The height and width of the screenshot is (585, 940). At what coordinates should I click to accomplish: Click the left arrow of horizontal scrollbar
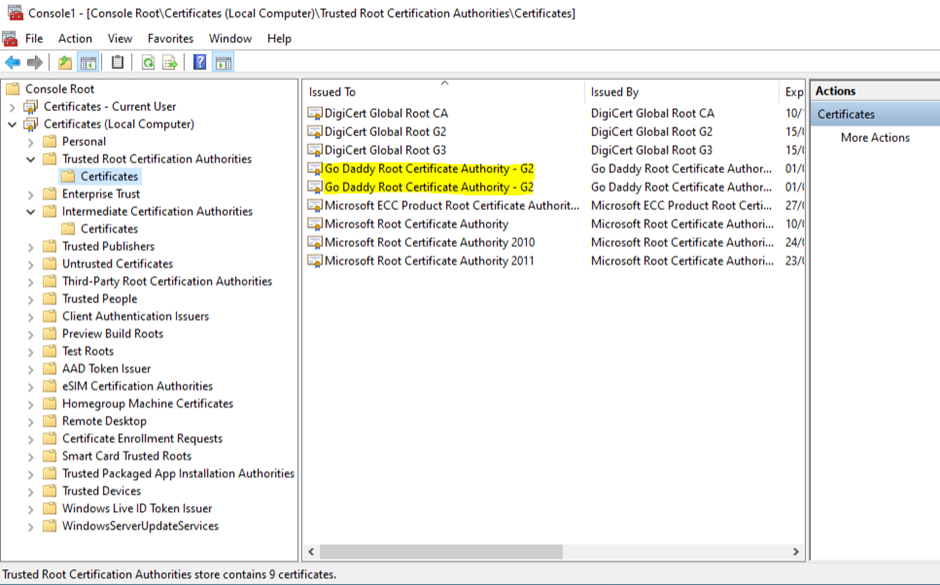(x=311, y=551)
